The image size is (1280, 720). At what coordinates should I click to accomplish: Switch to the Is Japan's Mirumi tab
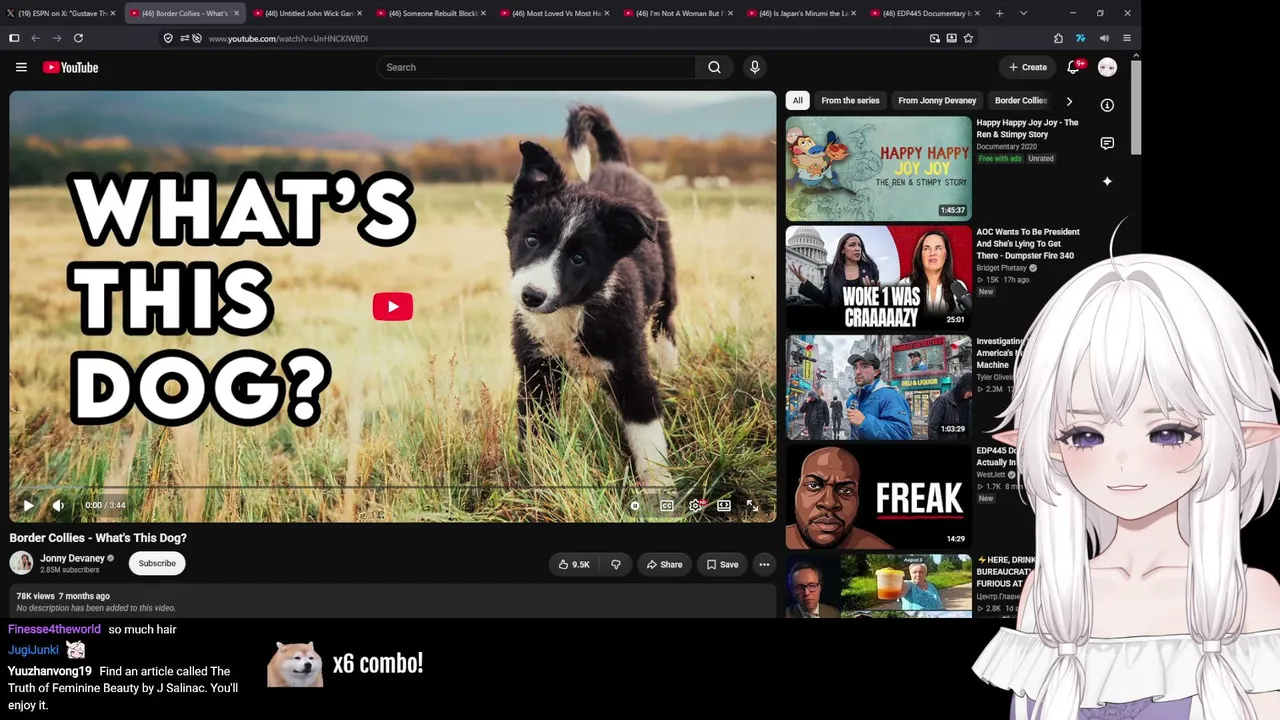point(801,13)
